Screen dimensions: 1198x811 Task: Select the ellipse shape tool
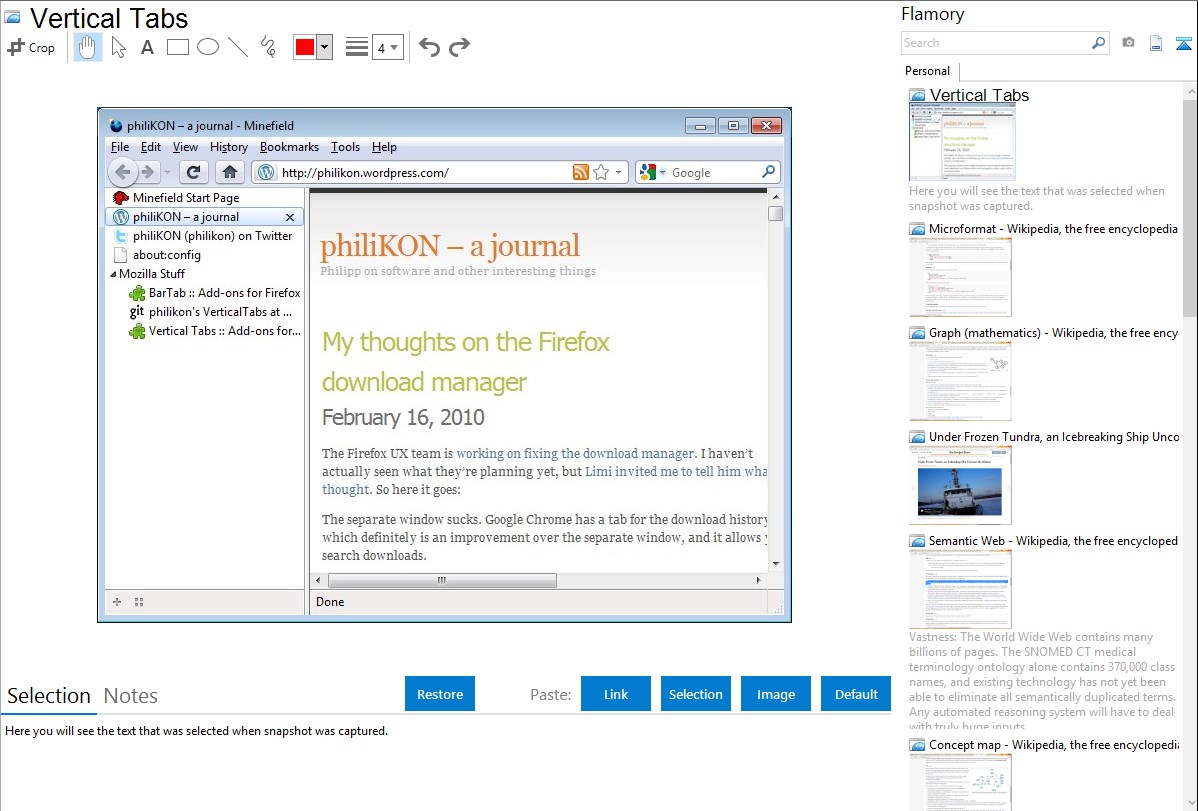click(208, 47)
